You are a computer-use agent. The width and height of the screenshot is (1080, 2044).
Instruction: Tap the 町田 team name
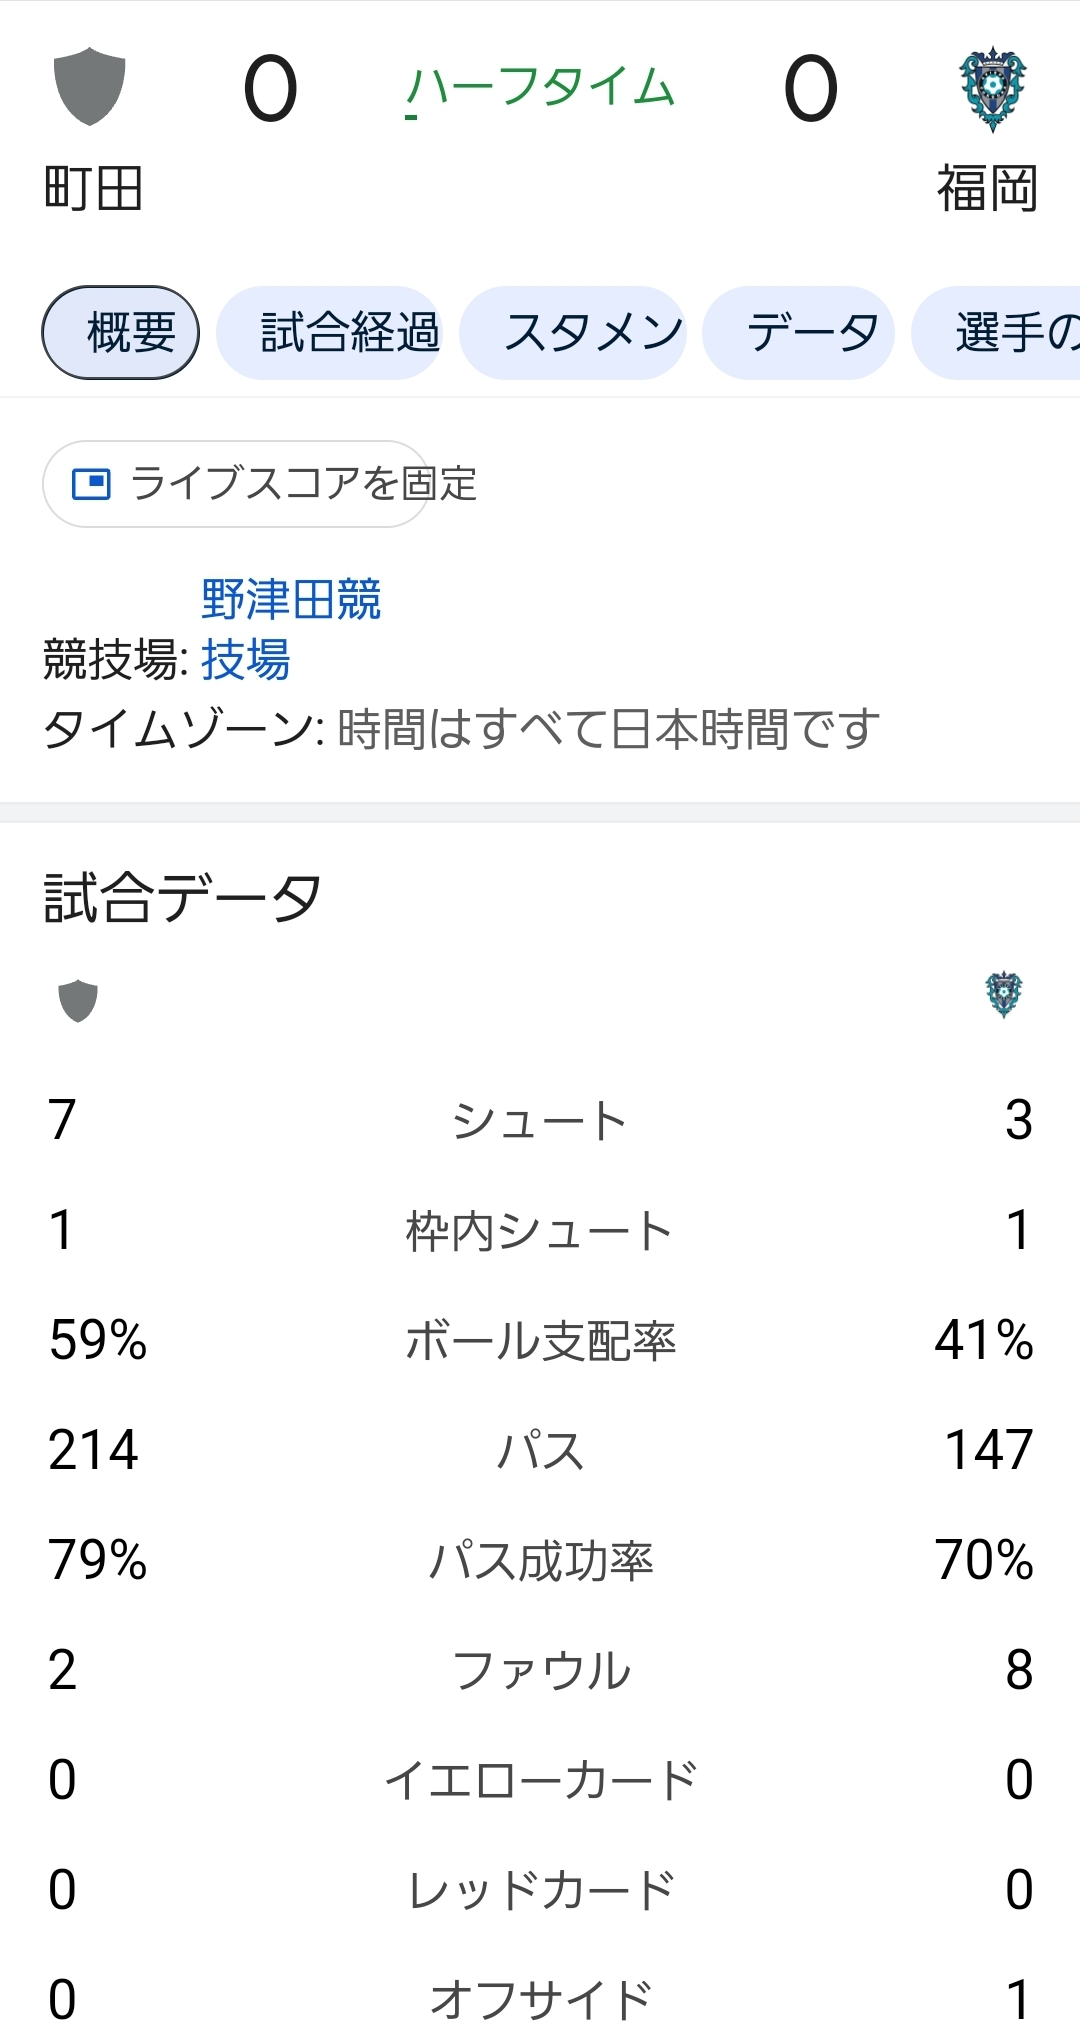(x=94, y=188)
